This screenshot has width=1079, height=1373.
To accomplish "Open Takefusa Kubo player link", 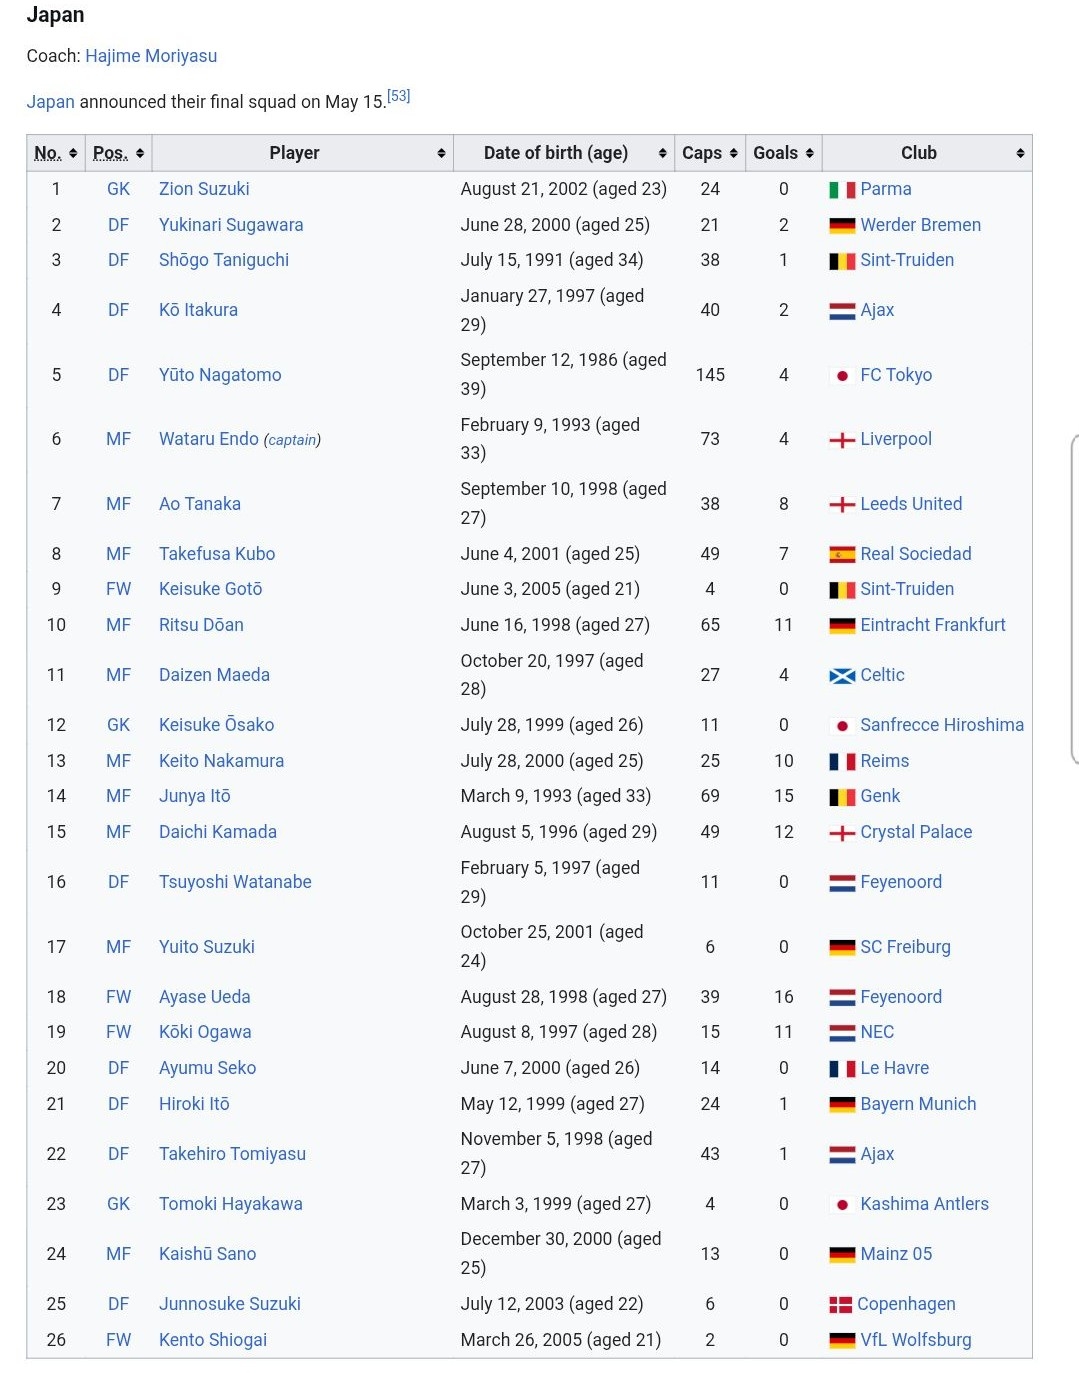I will [x=217, y=554].
